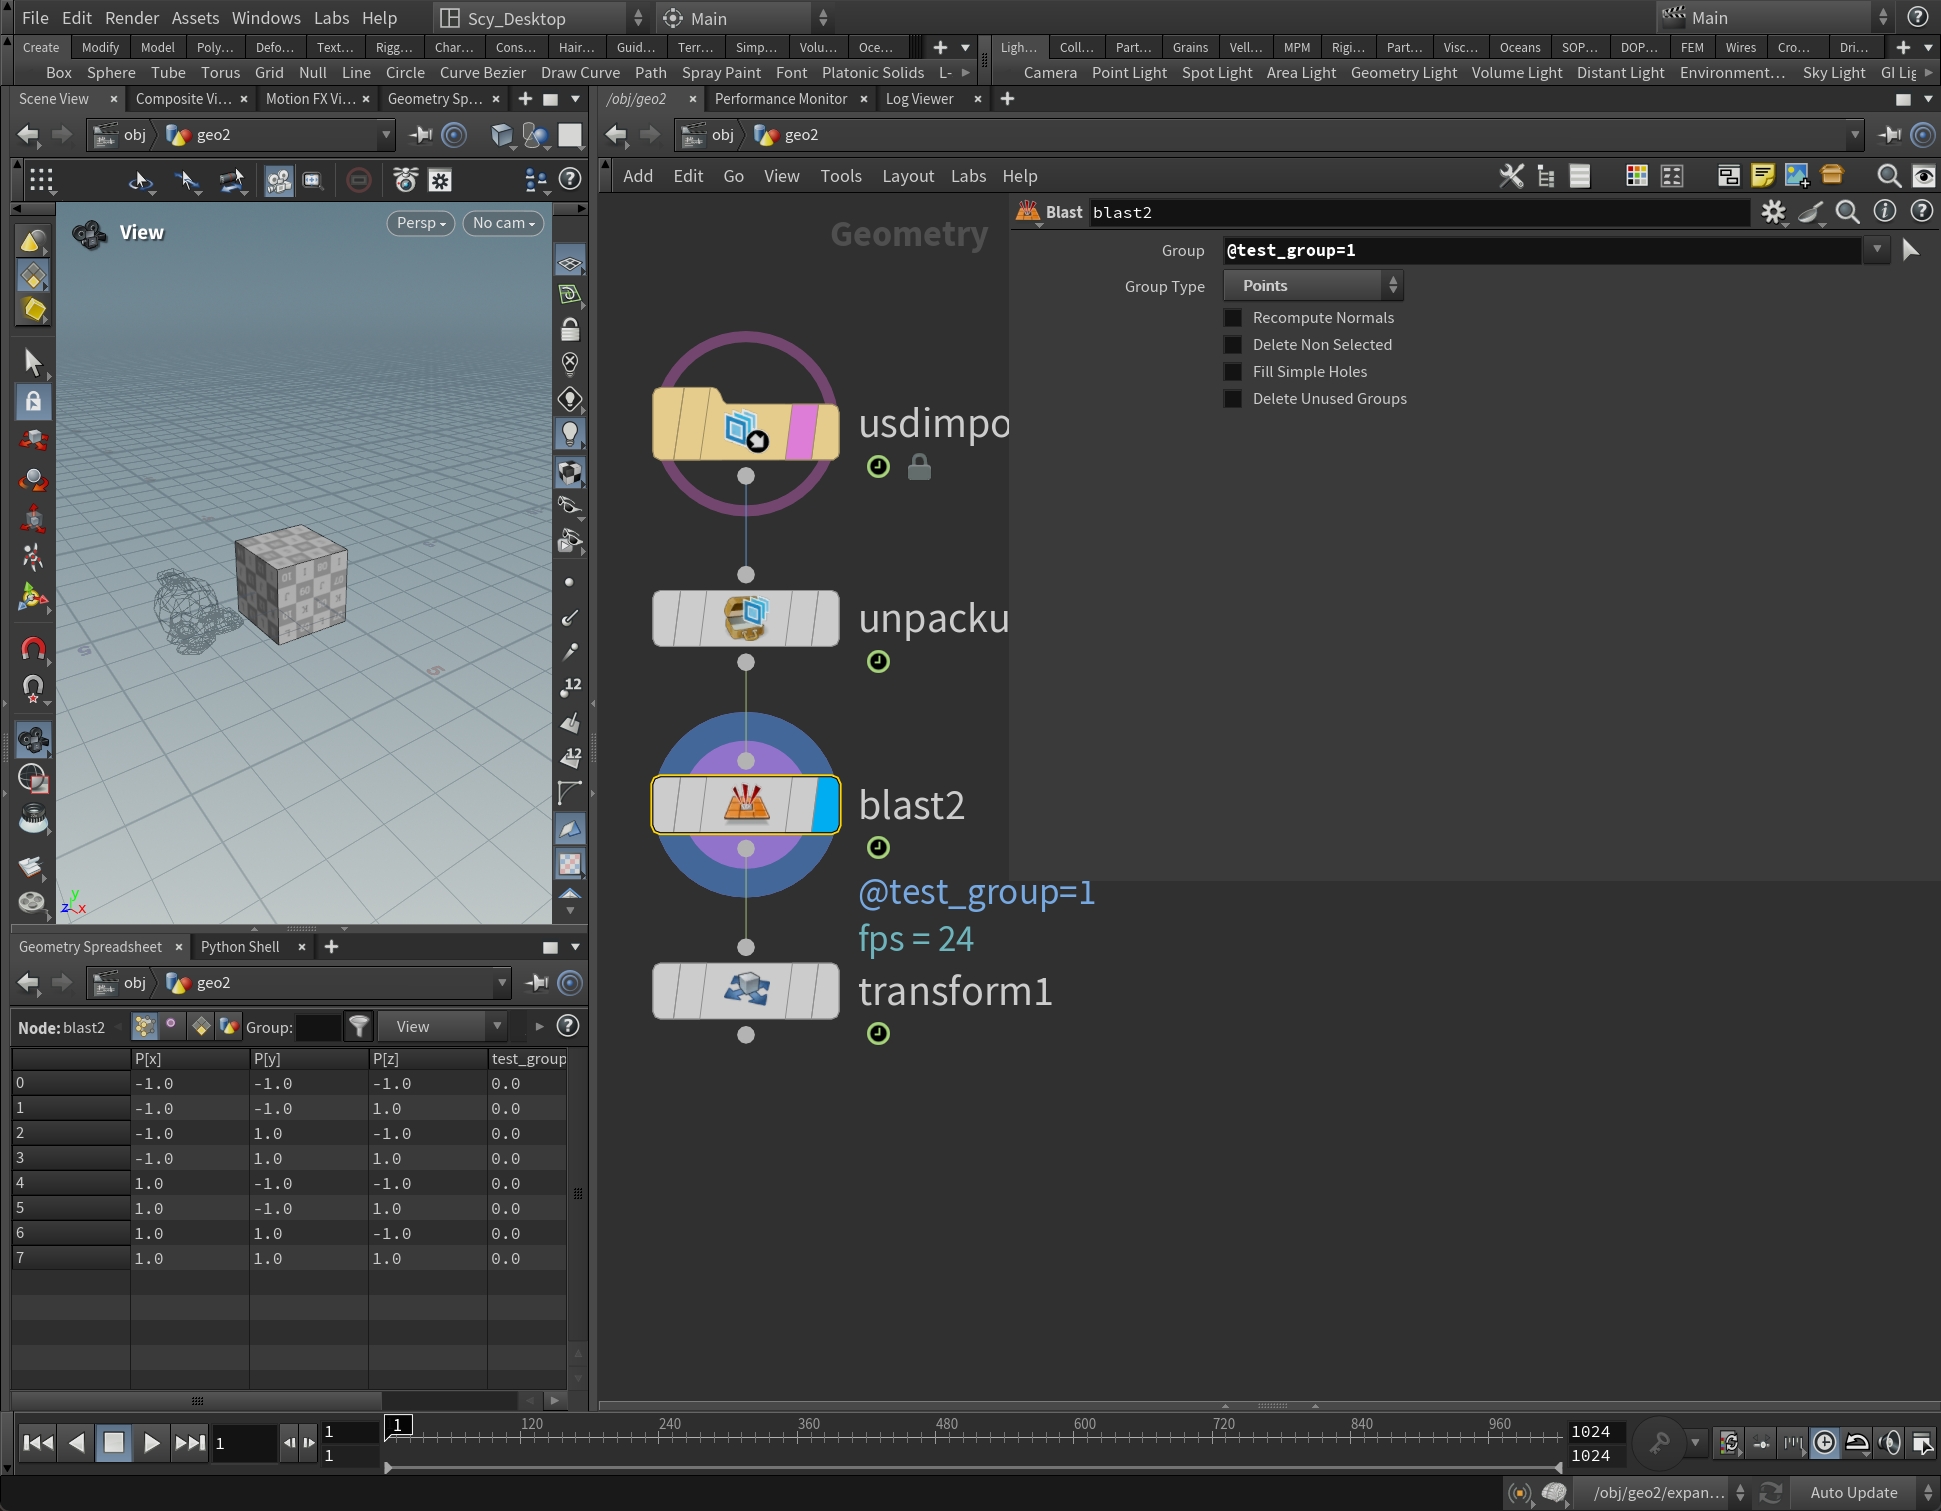Screen dimensions: 1941x1511
Task: Check the Recompute Normals option
Action: coord(1233,318)
